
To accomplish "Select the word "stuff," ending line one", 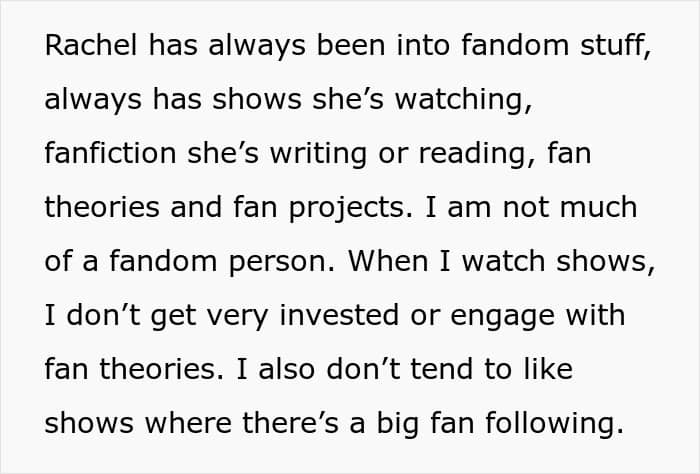I will [x=616, y=46].
